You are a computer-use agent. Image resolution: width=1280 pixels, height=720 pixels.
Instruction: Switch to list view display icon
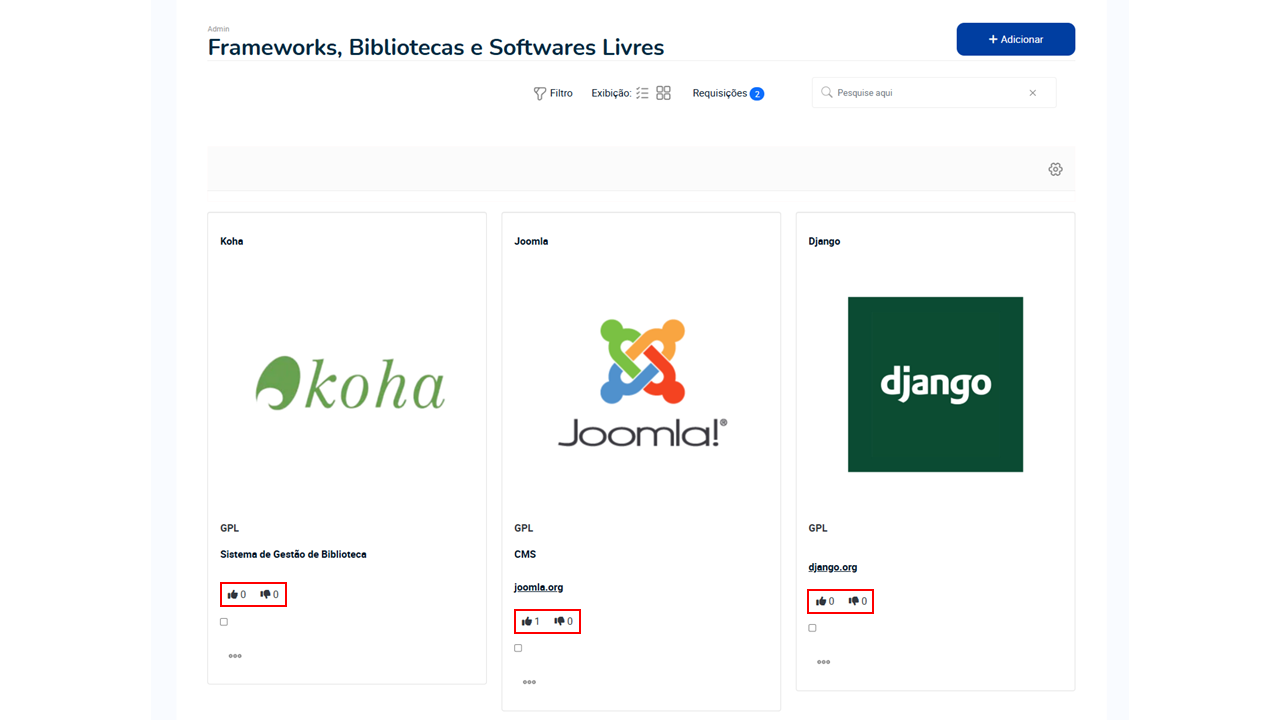coord(642,93)
